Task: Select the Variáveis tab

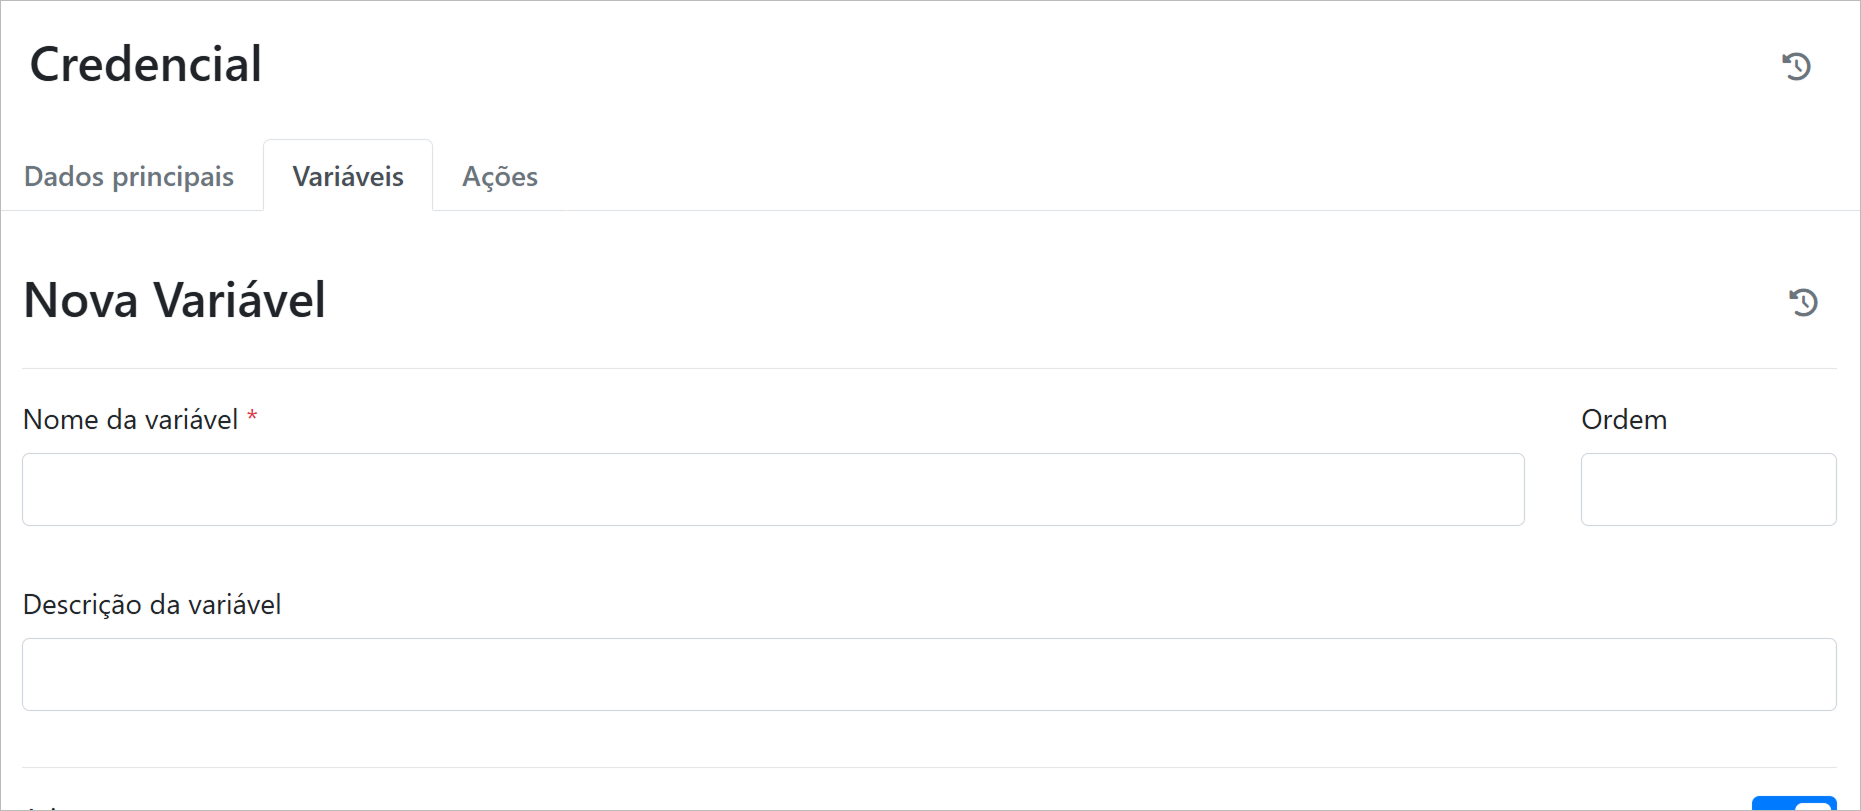Action: click(348, 177)
